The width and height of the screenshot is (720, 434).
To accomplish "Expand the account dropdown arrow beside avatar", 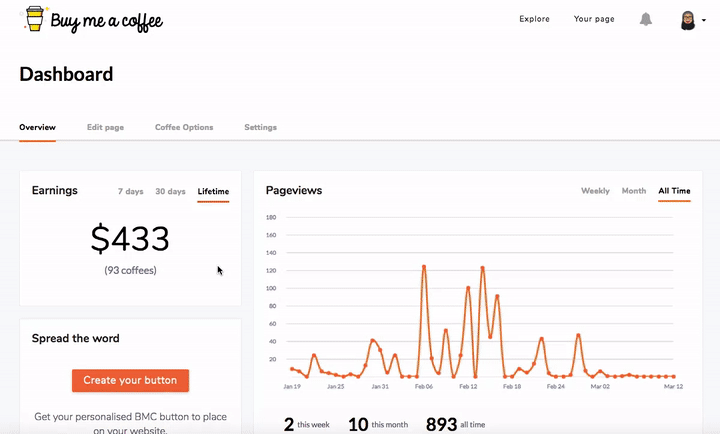I will click(x=704, y=21).
